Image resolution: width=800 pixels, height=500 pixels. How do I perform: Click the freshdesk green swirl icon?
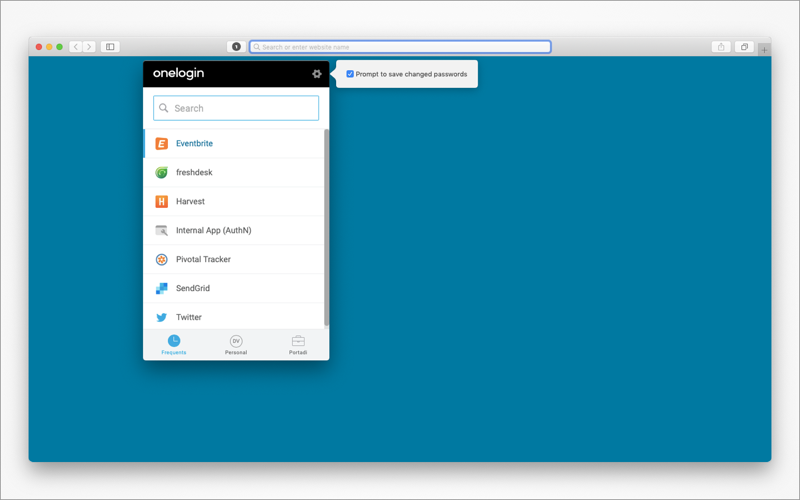[x=161, y=172]
